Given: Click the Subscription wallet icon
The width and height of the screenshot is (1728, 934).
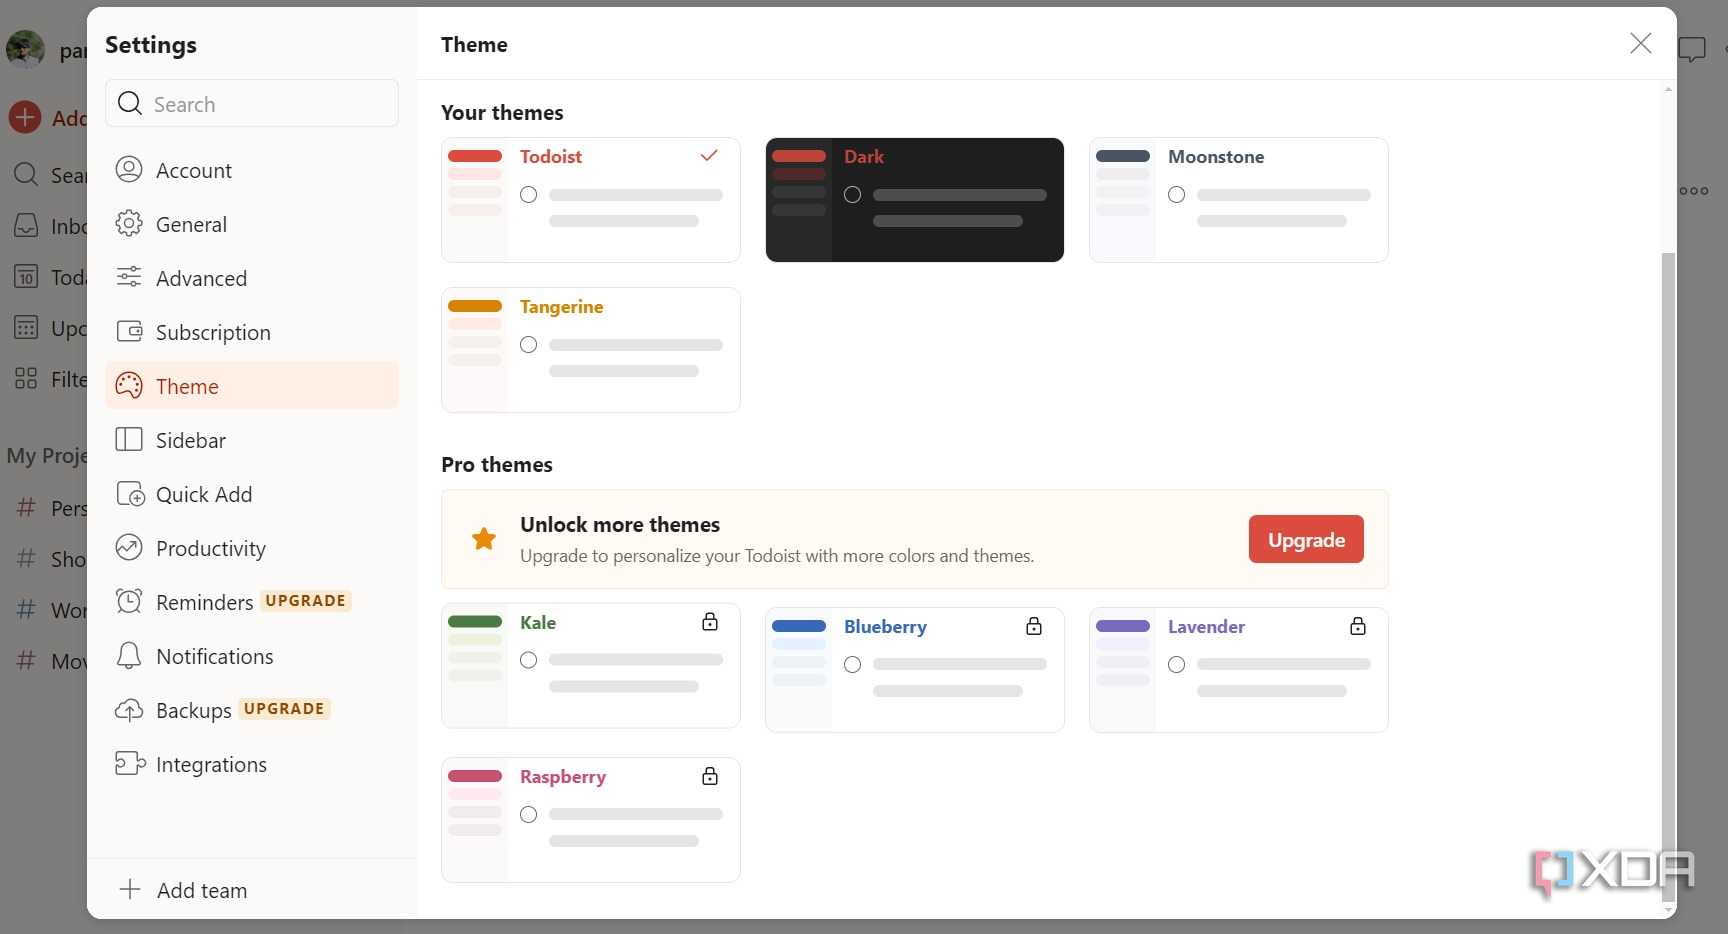Looking at the screenshot, I should 129,332.
